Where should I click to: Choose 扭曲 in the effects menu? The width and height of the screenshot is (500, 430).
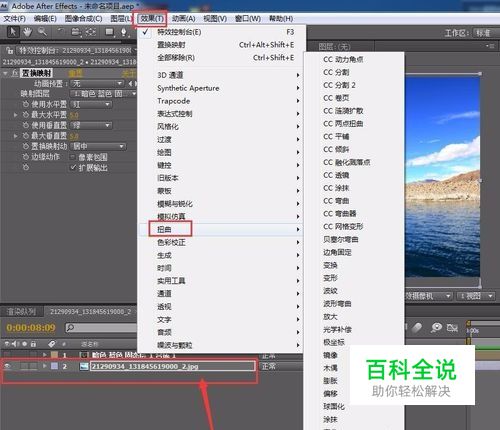[x=220, y=229]
